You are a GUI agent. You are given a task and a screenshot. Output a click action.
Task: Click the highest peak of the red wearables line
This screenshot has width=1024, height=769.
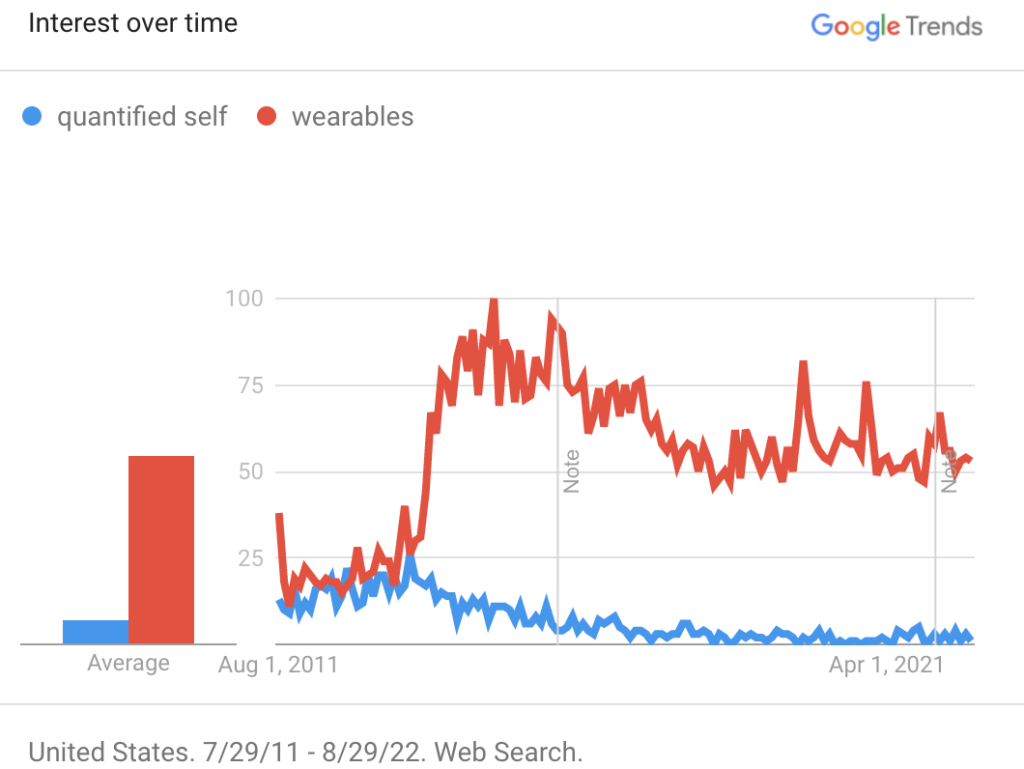(x=493, y=301)
